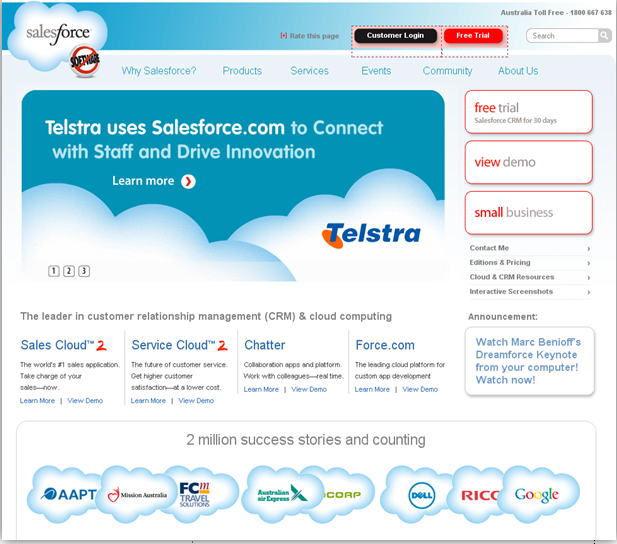
Task: Open the Dell customer logo
Action: [421, 495]
